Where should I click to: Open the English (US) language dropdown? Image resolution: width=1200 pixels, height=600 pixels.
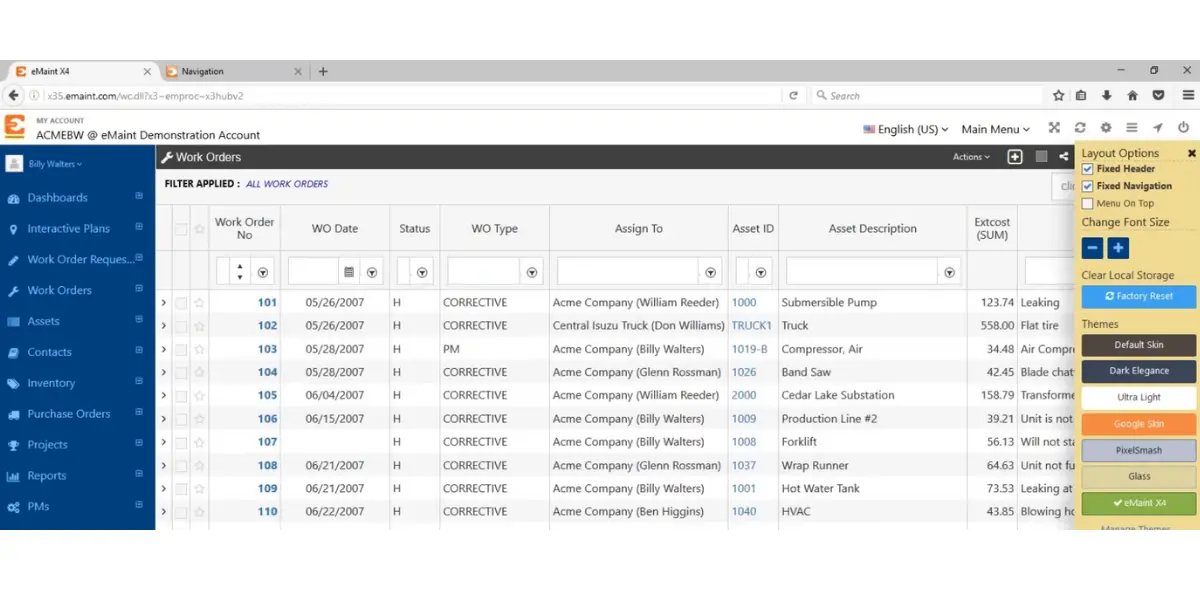906,129
